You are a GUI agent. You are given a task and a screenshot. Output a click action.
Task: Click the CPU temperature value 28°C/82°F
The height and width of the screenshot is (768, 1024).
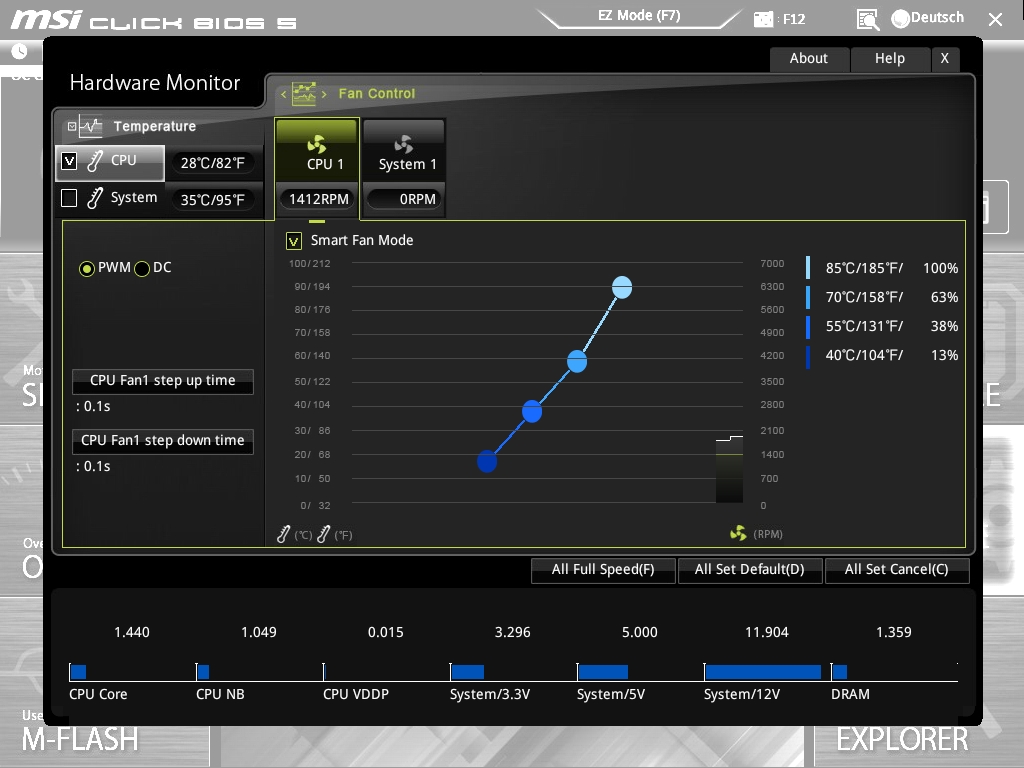213,163
